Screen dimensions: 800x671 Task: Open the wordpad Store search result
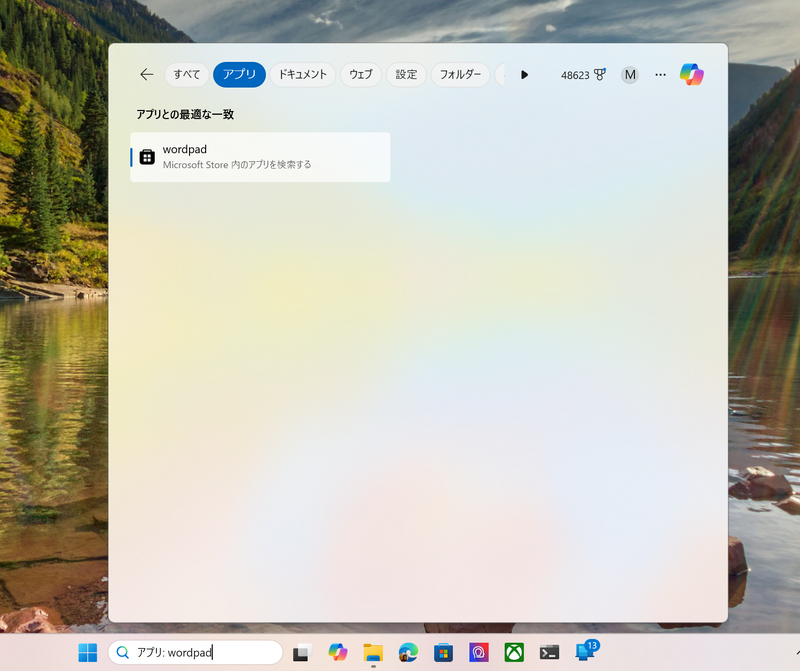pyautogui.click(x=259, y=157)
